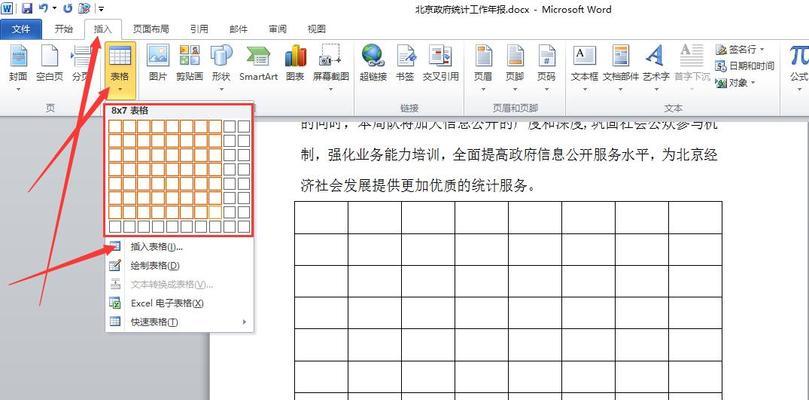The image size is (809, 400).
Task: Open the Customize Quick Access Toolbar dropdown
Action: [101, 9]
